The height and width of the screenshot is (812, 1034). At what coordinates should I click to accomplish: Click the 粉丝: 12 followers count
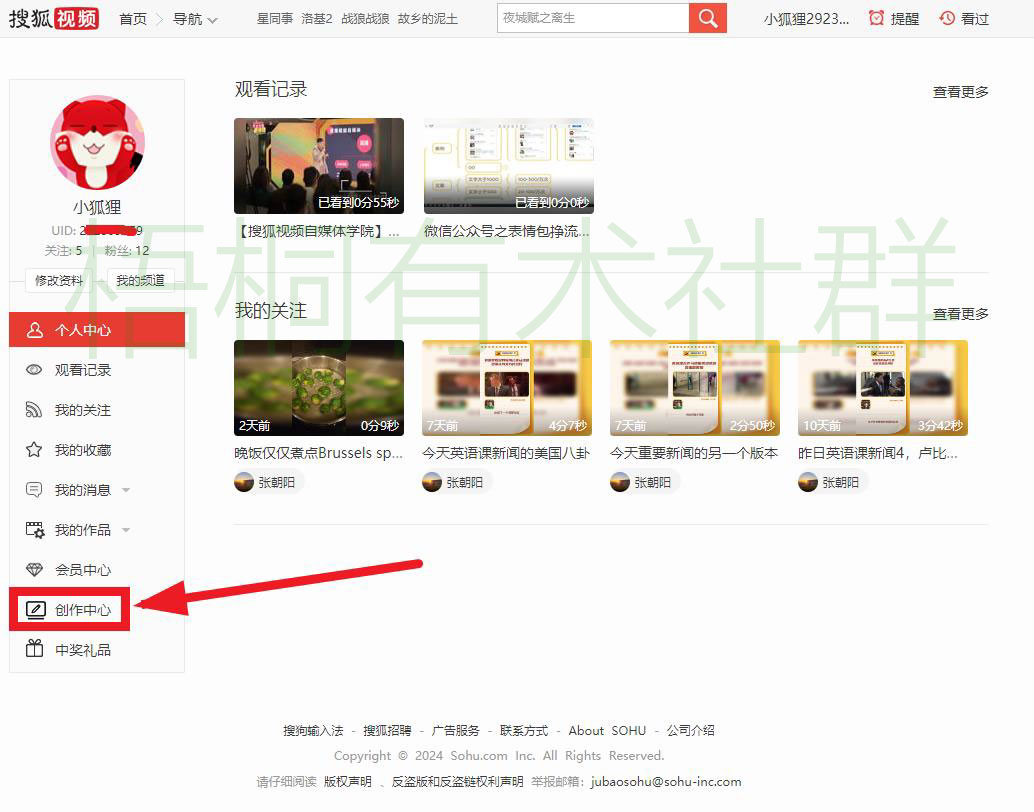[x=127, y=251]
